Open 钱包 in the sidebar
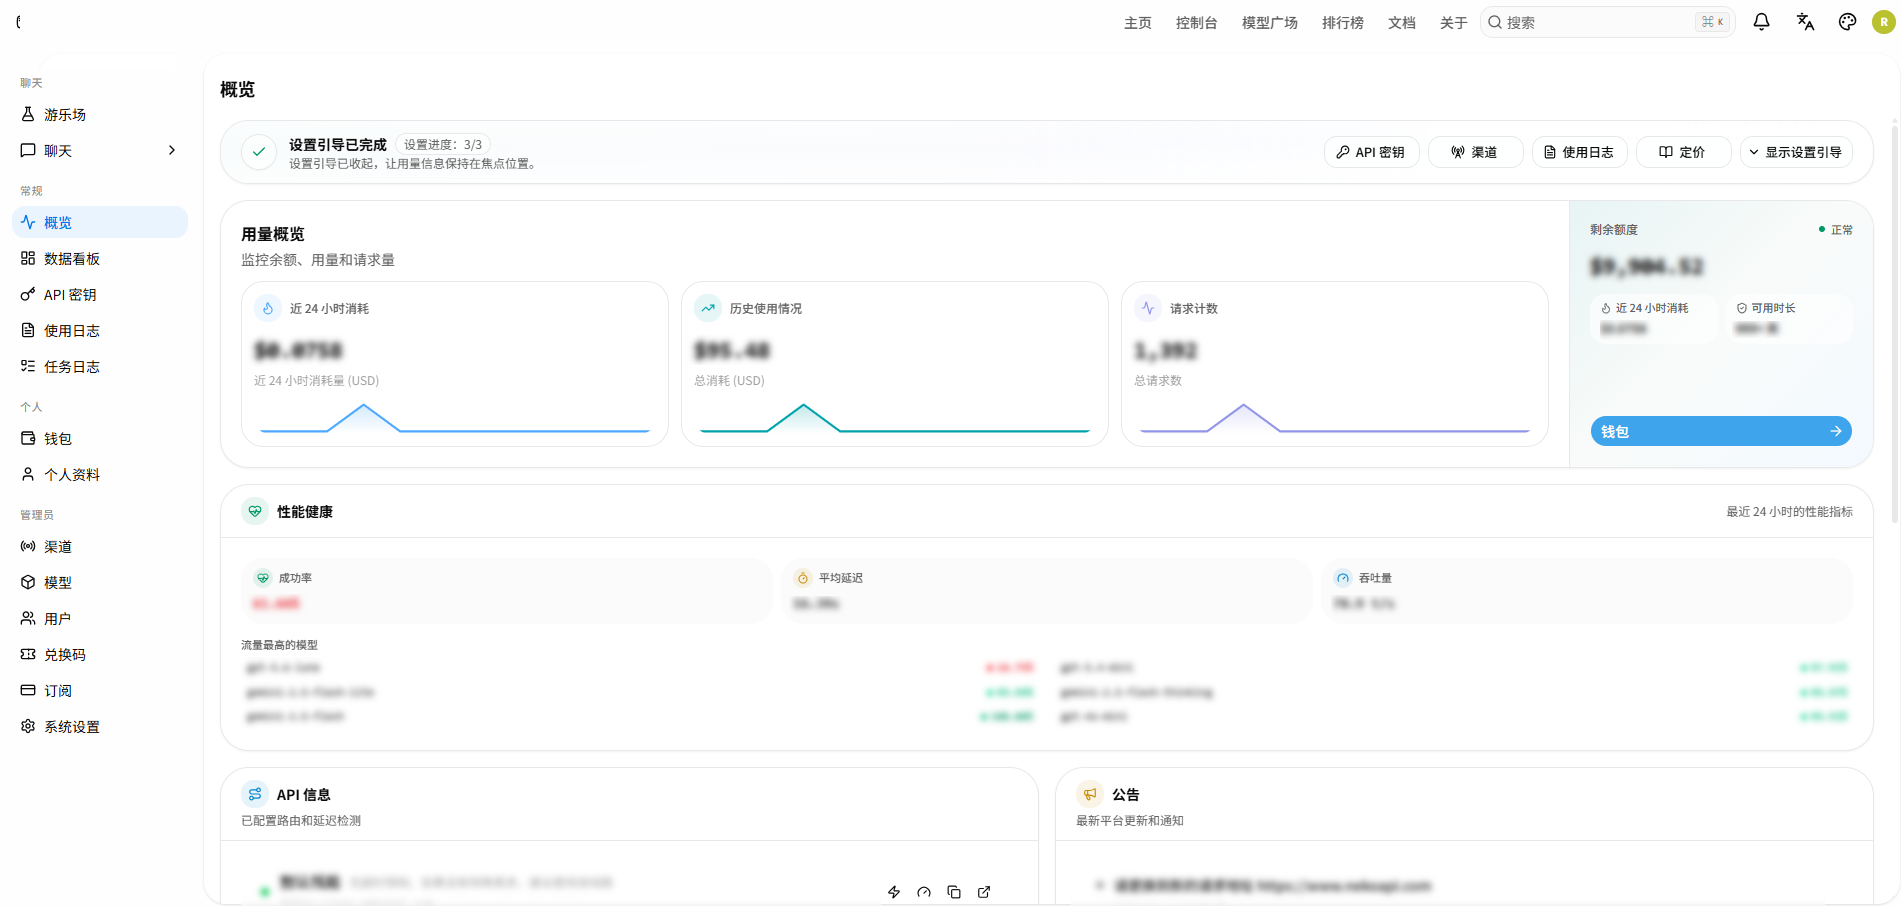The image size is (1901, 906). pos(100,439)
